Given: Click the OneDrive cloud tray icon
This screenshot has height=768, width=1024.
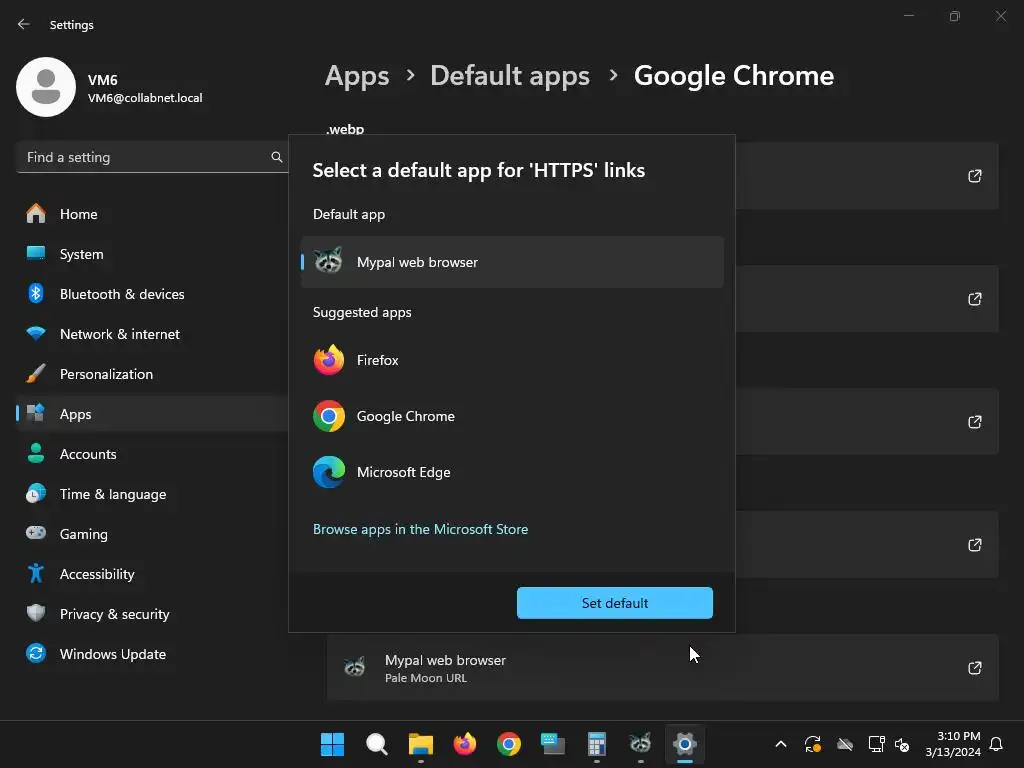Looking at the screenshot, I should tap(844, 744).
